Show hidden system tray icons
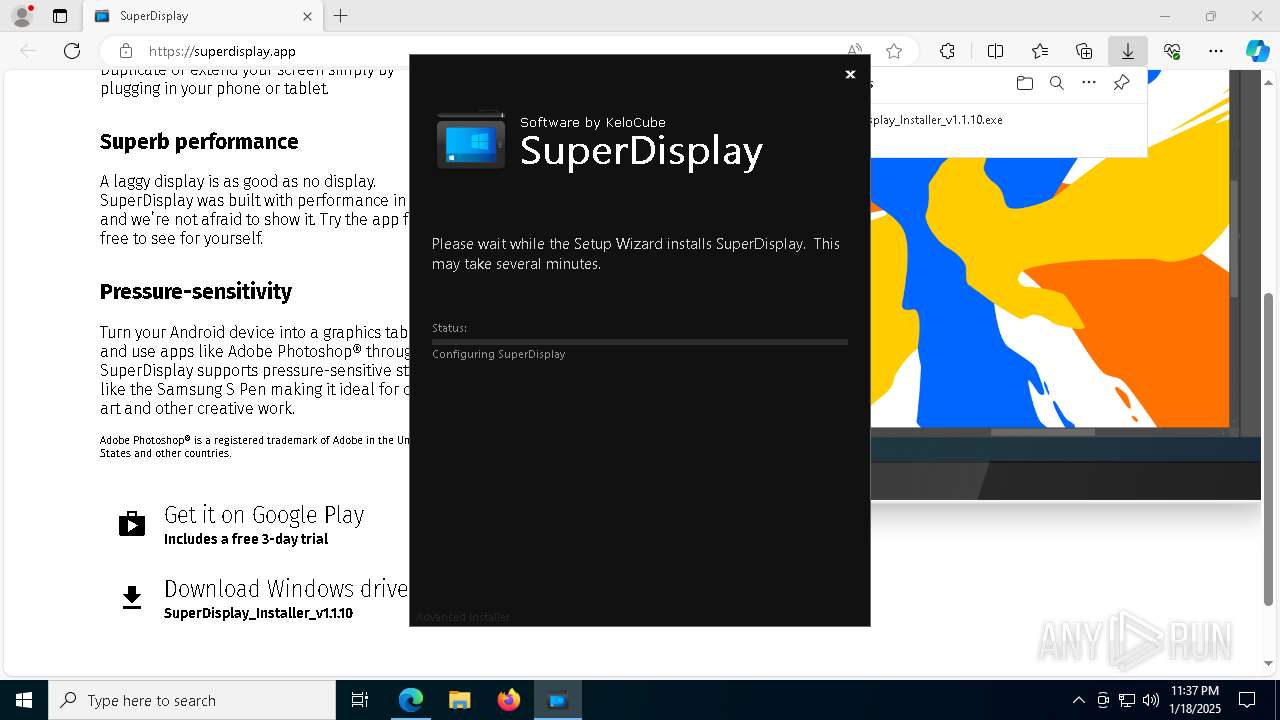The image size is (1280, 720). coord(1078,700)
